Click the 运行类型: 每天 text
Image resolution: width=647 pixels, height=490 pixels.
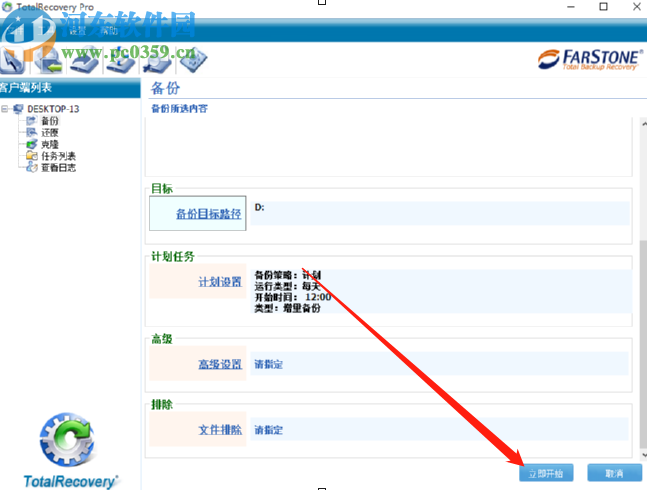(x=287, y=286)
